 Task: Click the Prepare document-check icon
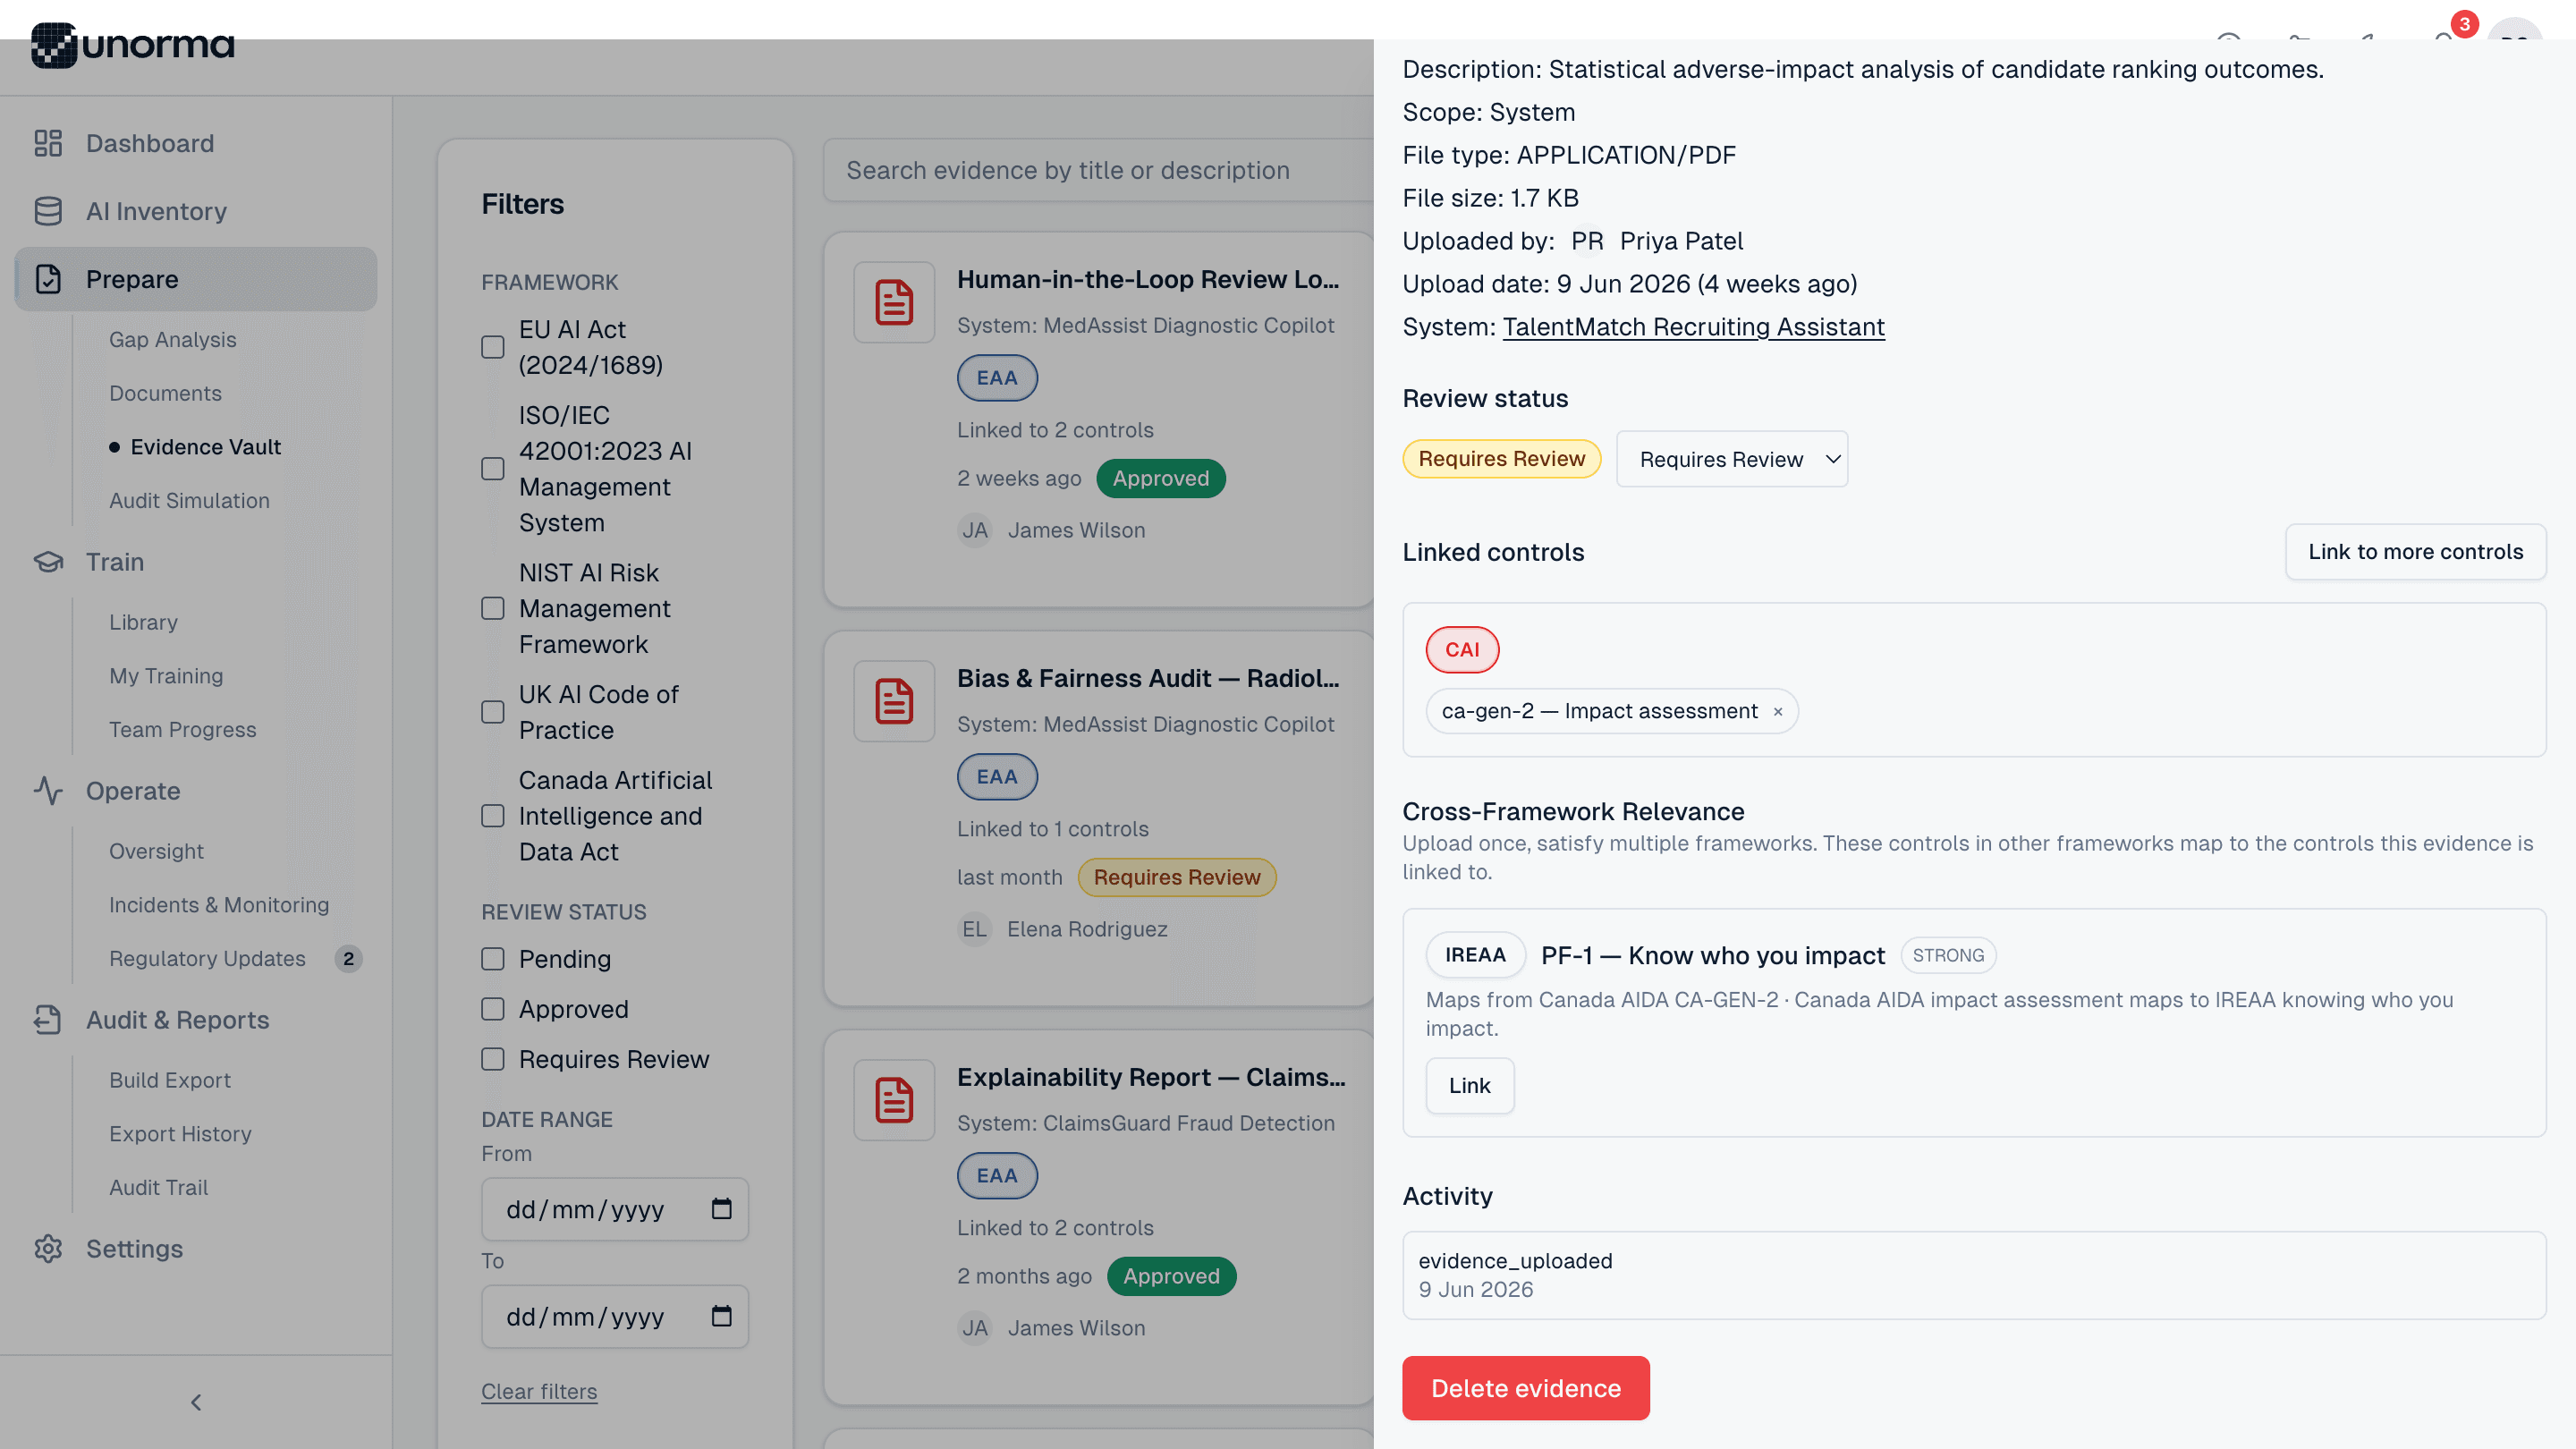(48, 279)
